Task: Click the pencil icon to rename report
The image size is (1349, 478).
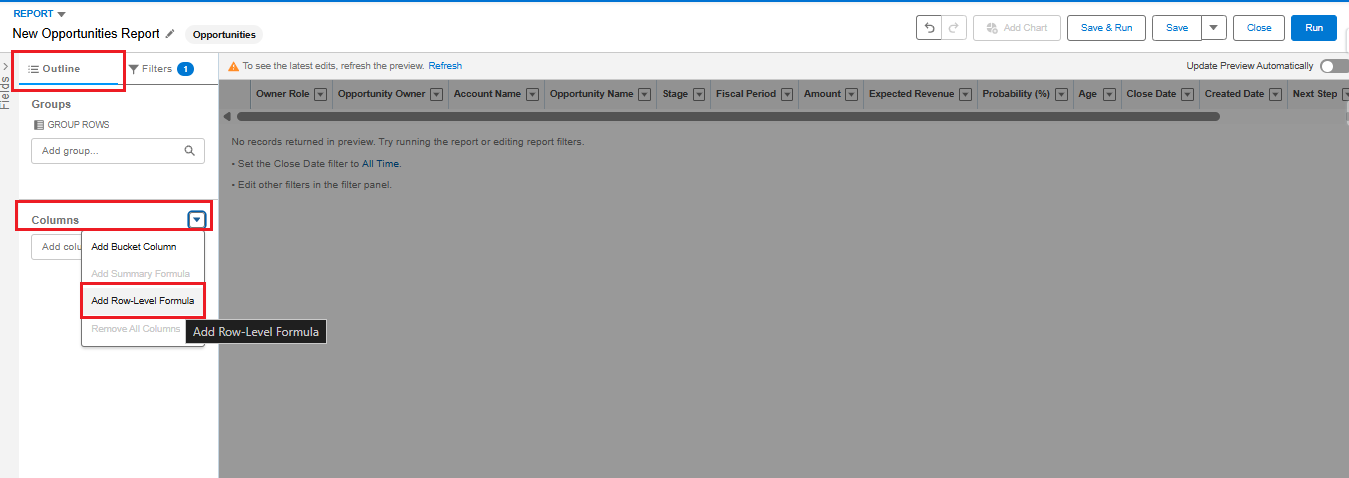Action: coord(170,34)
